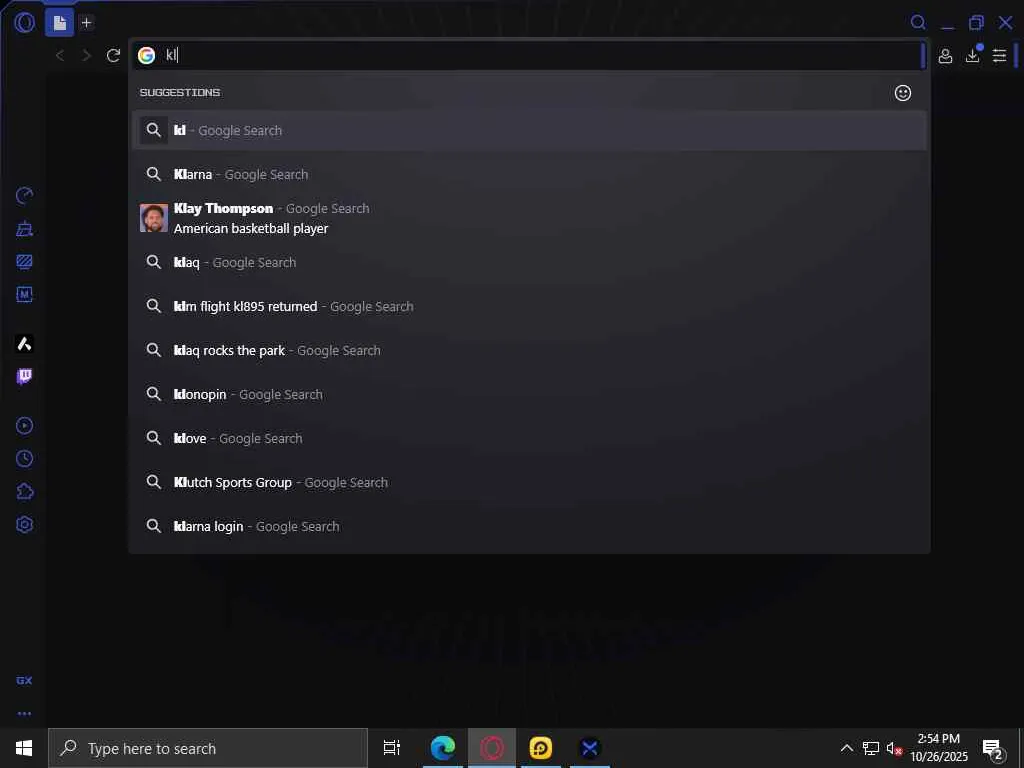
Task: Open History clock icon in sidebar
Action: (x=24, y=458)
